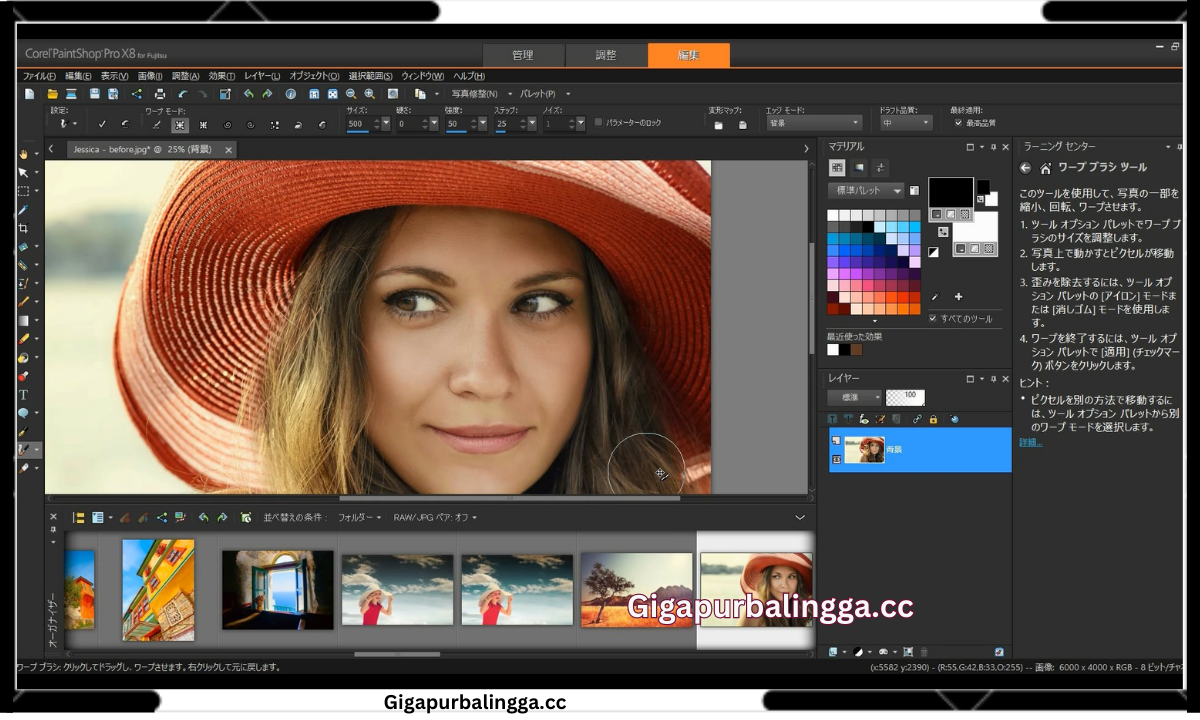Image resolution: width=1200 pixels, height=720 pixels.
Task: Select the desert tree thumbnail in organizer
Action: 636,591
